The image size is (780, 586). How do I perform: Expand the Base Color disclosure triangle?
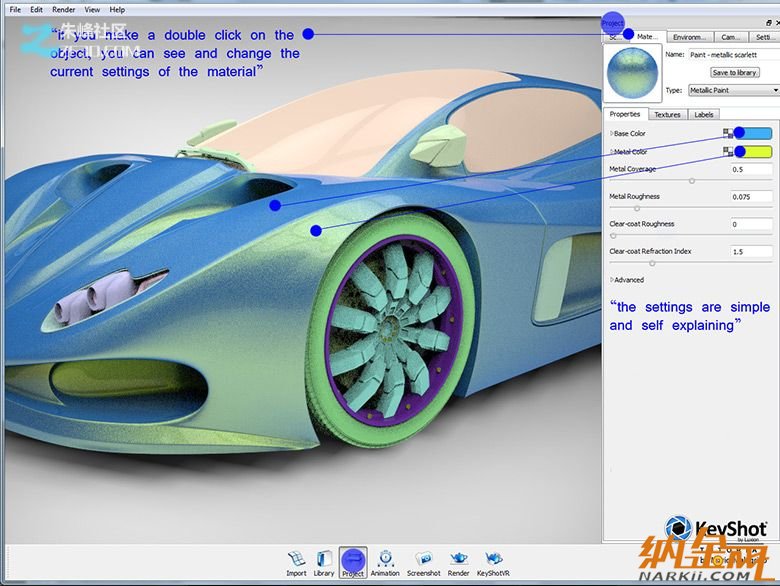[611, 134]
